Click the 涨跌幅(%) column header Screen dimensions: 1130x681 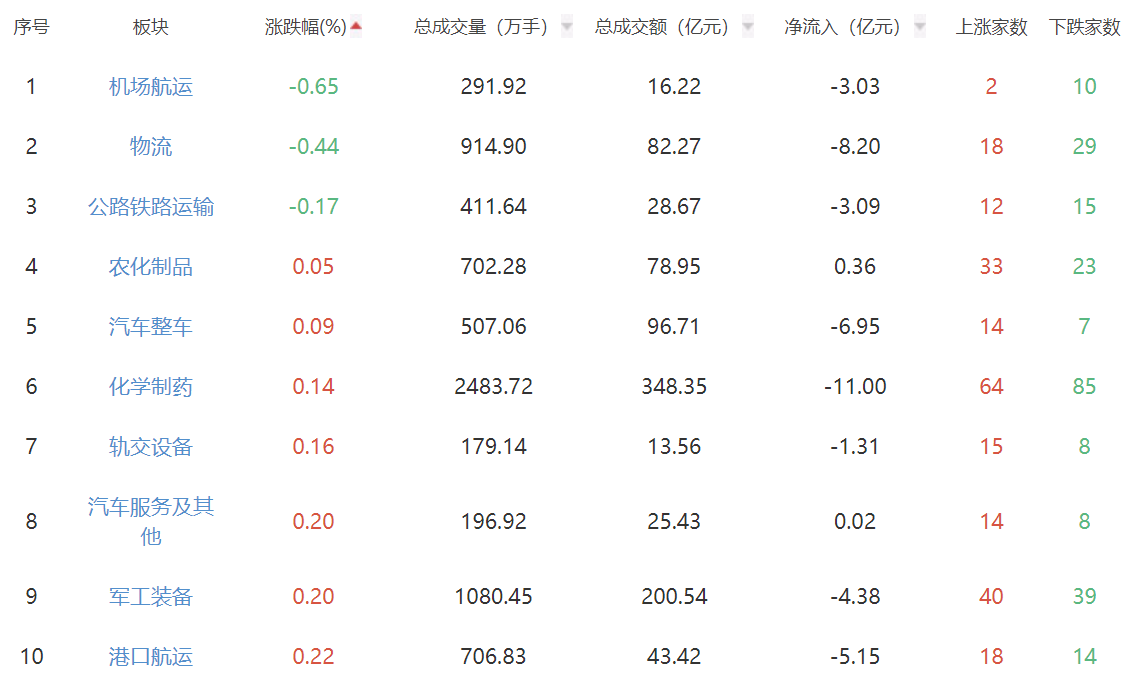pos(305,27)
